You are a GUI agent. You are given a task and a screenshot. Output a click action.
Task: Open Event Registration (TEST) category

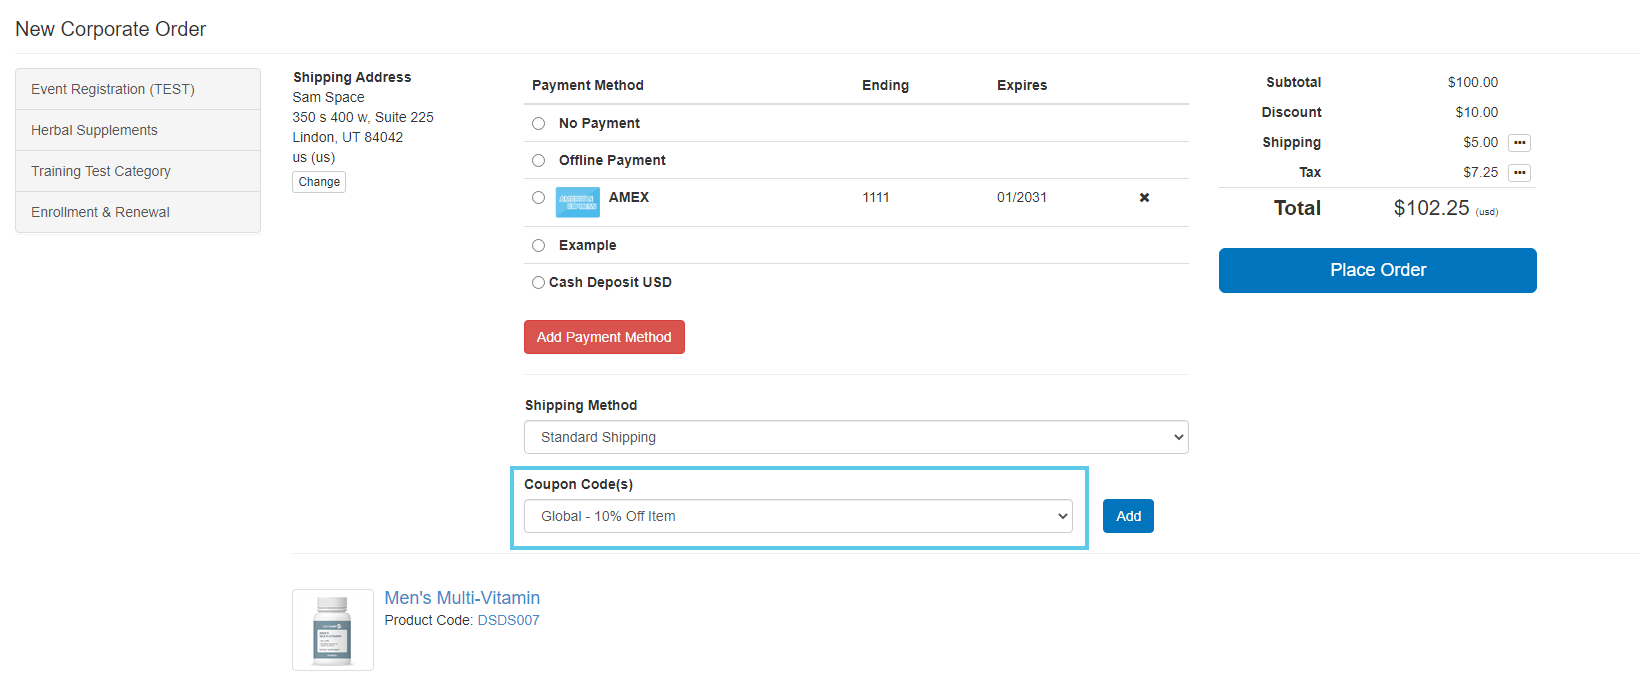click(138, 89)
